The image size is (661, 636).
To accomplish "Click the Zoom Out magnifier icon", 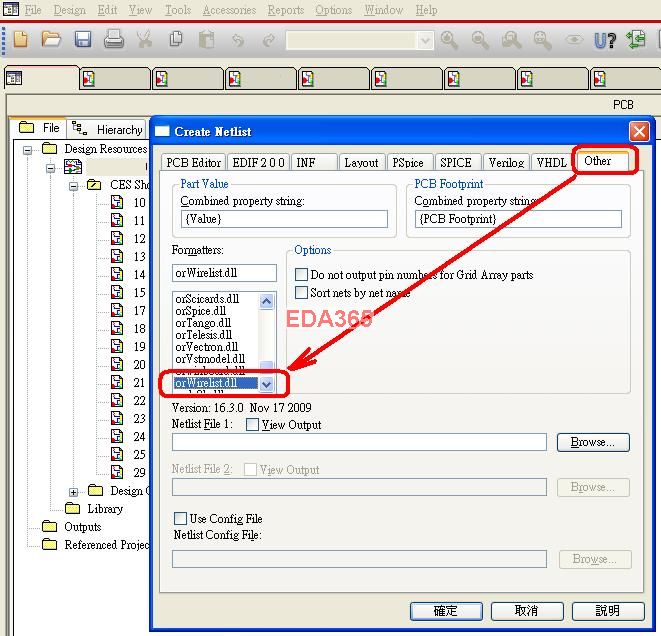I will pyautogui.click(x=480, y=40).
